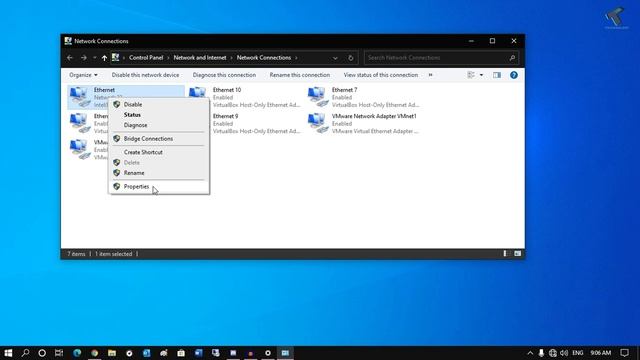Open Cortana from the taskbar
The height and width of the screenshot is (360, 640).
click(42, 353)
